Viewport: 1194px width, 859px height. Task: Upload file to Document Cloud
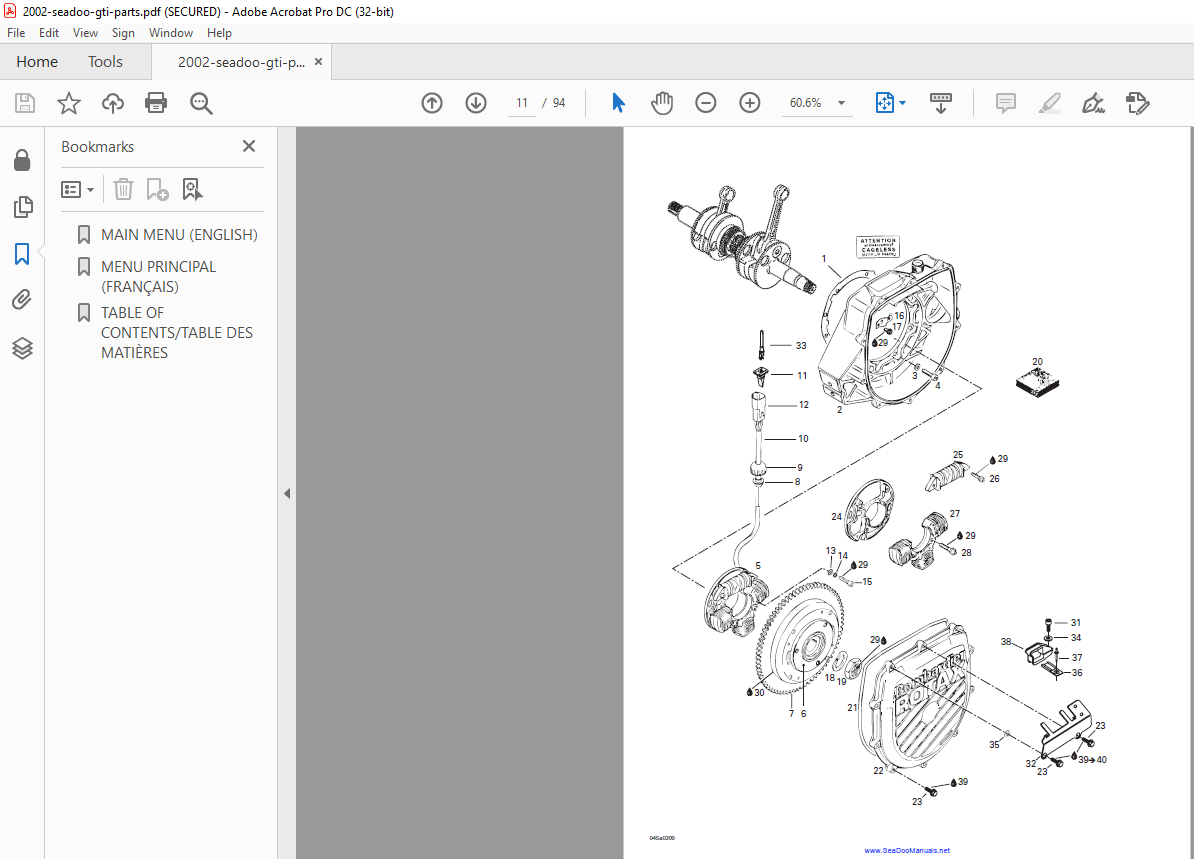(113, 103)
